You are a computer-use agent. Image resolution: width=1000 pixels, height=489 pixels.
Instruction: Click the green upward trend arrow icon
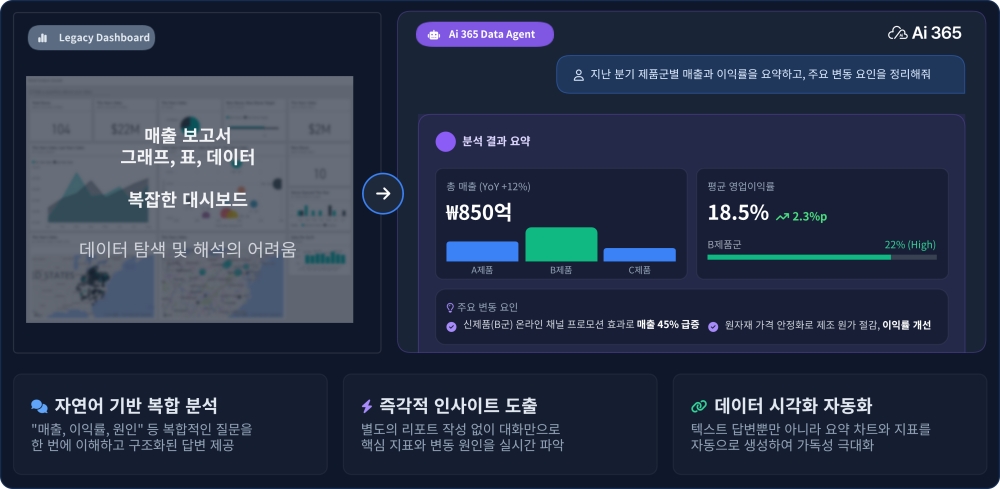click(x=781, y=215)
